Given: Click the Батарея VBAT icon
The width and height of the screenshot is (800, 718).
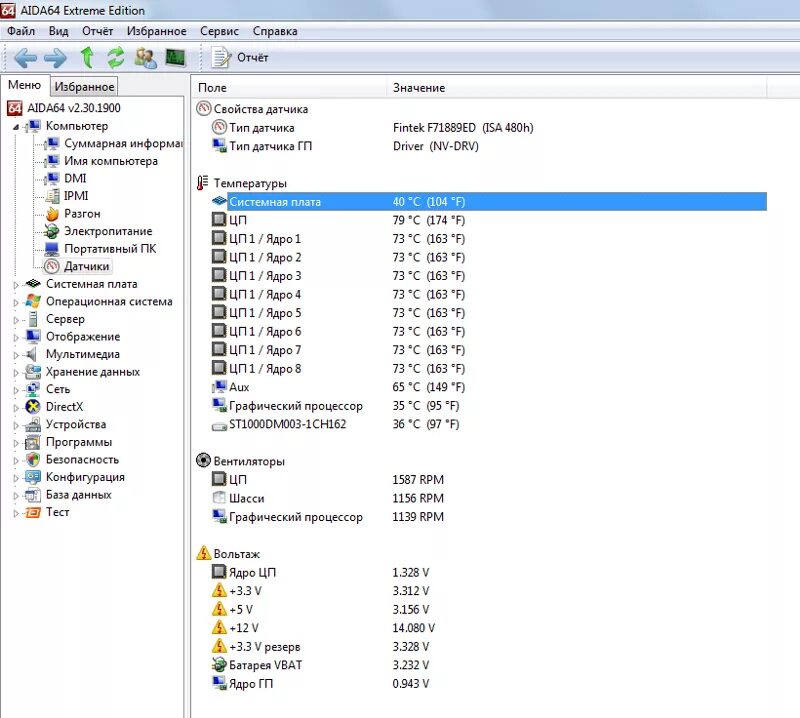Looking at the screenshot, I should [219, 664].
